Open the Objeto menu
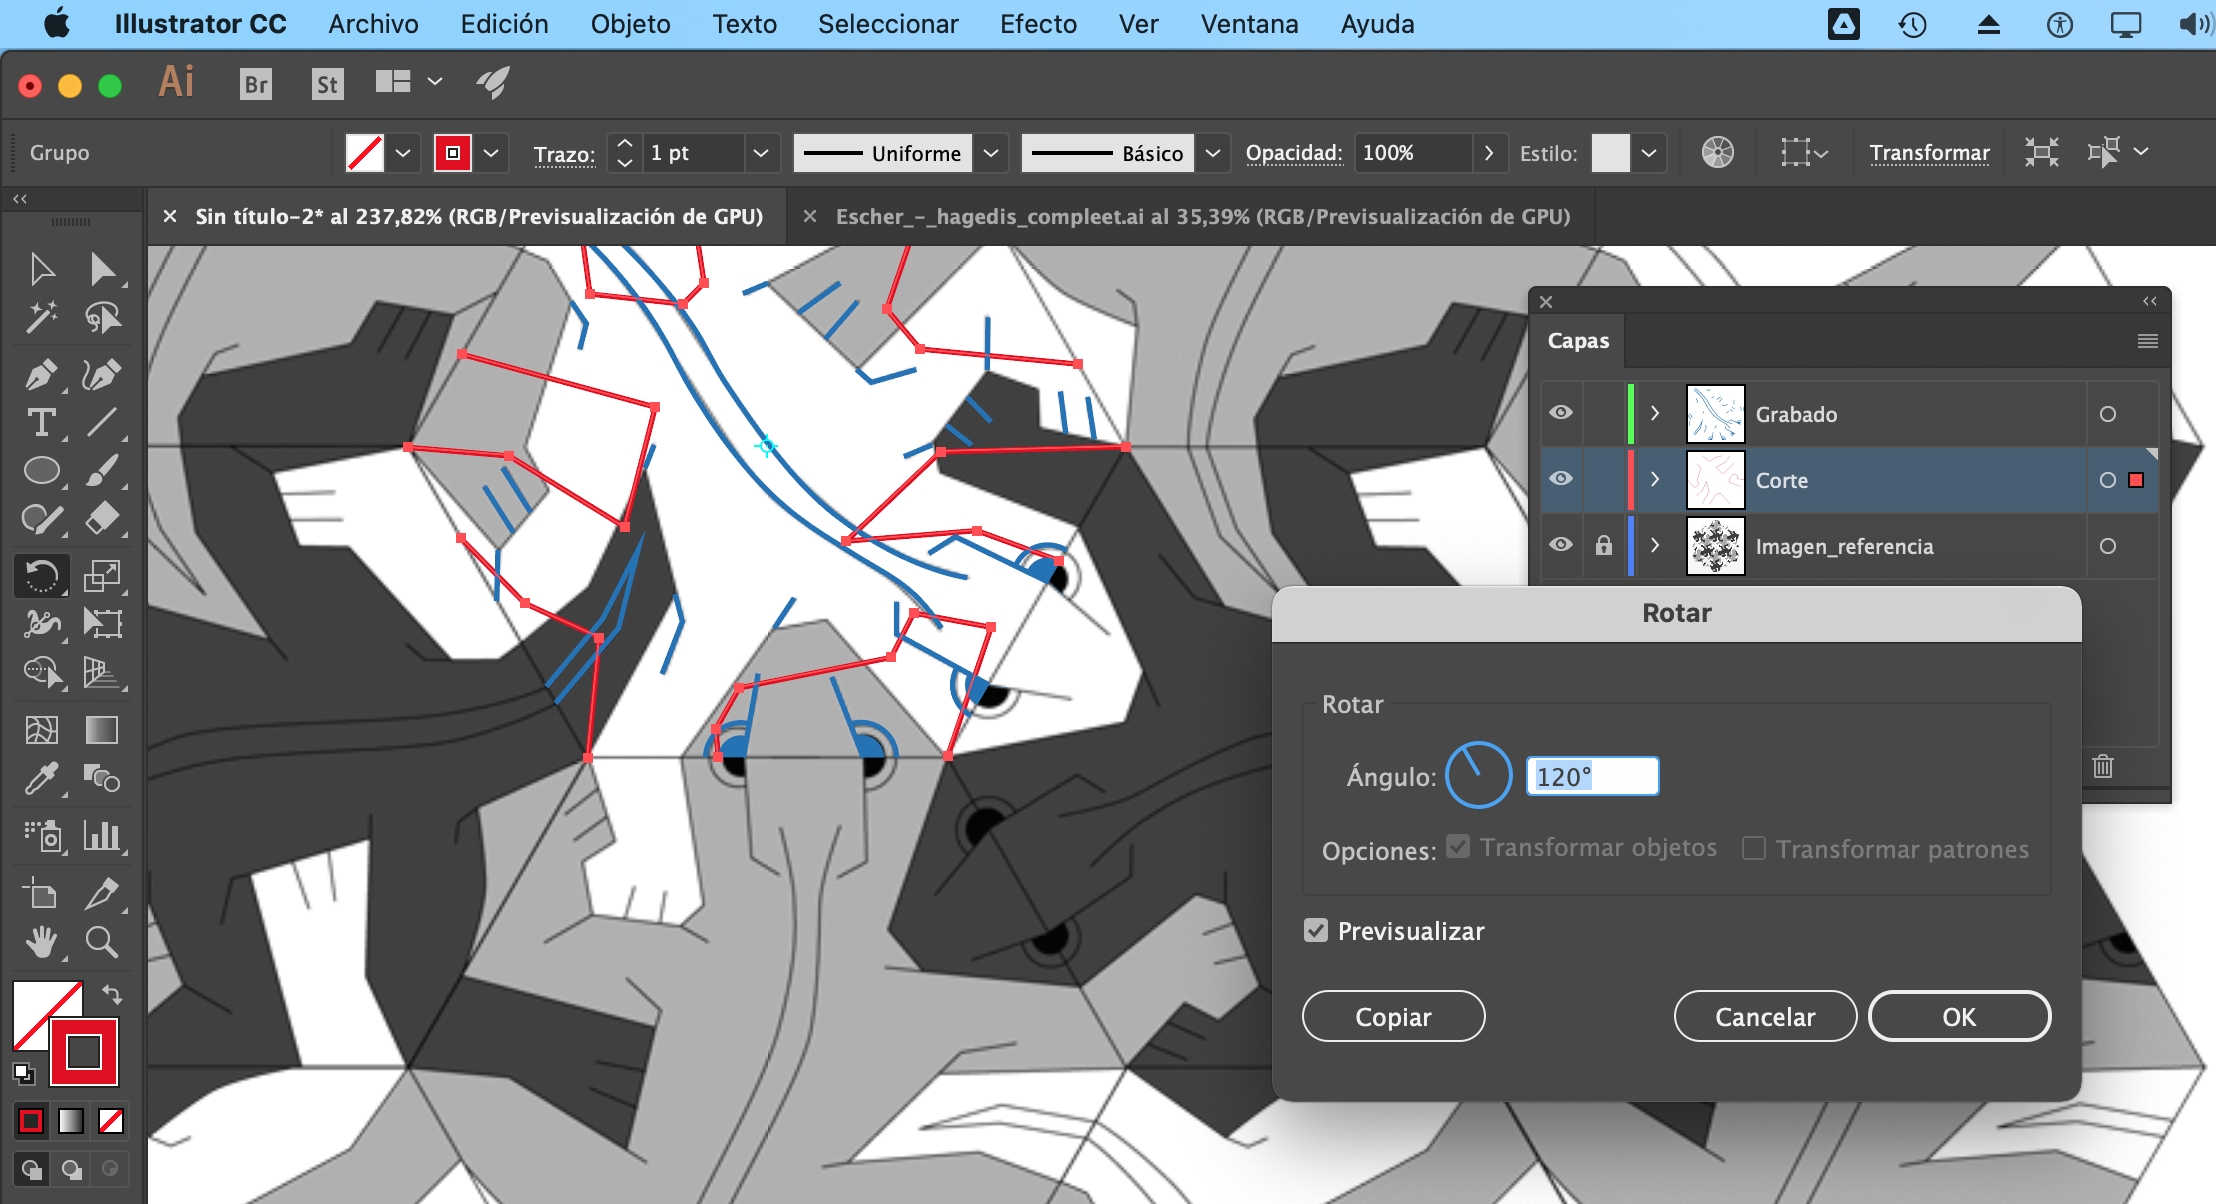This screenshot has height=1204, width=2216. point(630,24)
